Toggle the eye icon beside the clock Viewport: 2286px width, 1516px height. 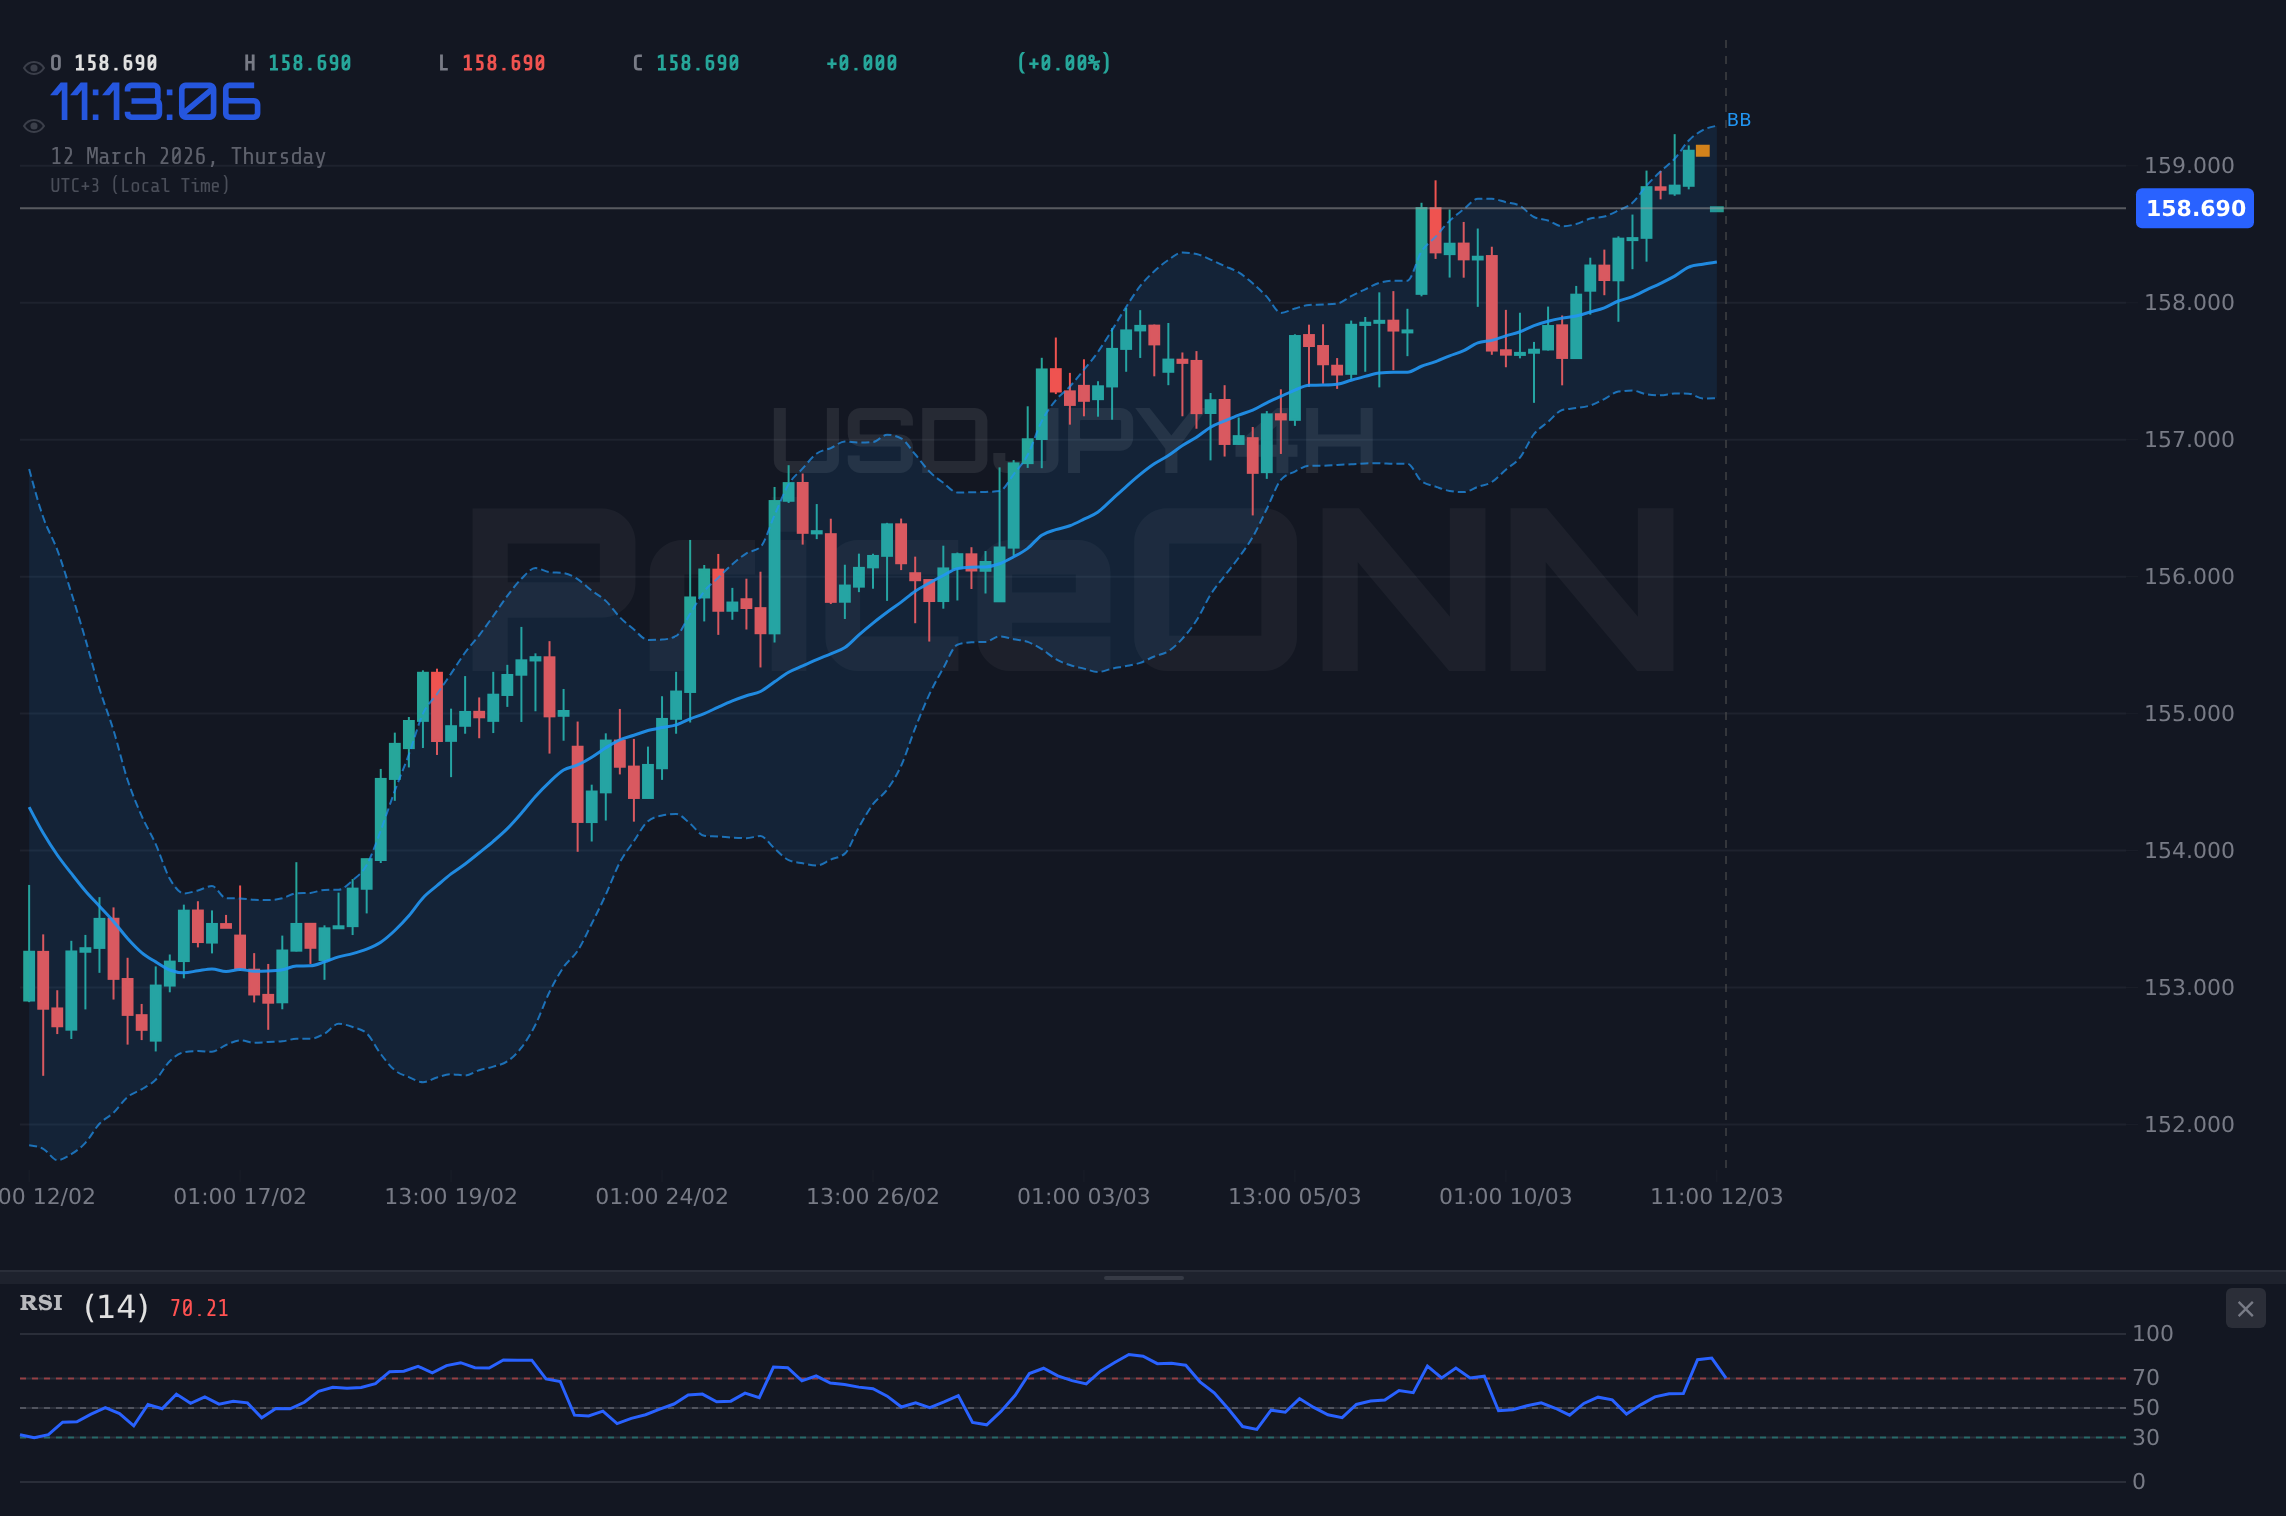(33, 126)
